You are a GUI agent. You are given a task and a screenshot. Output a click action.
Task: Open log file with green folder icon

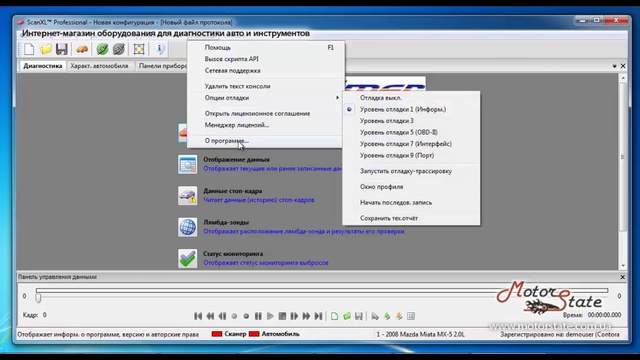tap(347, 316)
